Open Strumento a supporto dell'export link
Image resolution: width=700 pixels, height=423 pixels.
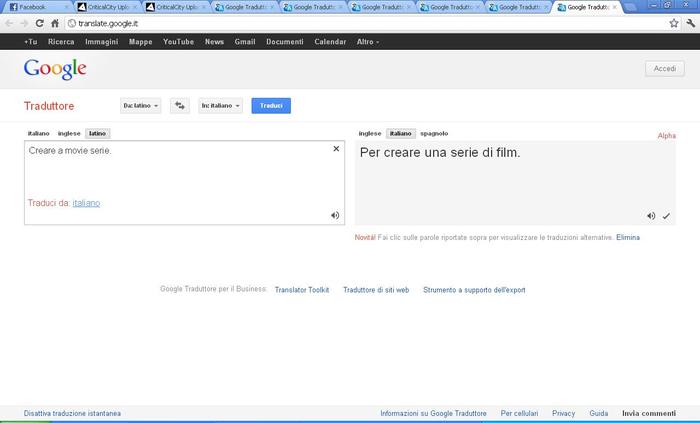474,290
